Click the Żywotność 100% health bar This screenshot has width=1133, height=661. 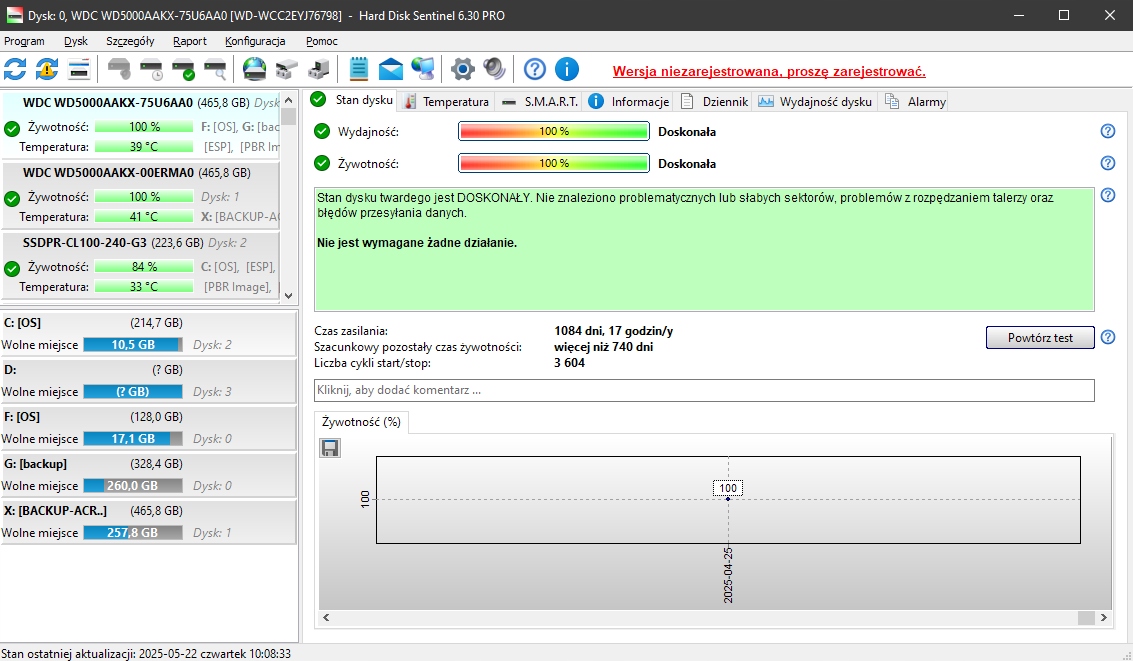(554, 163)
